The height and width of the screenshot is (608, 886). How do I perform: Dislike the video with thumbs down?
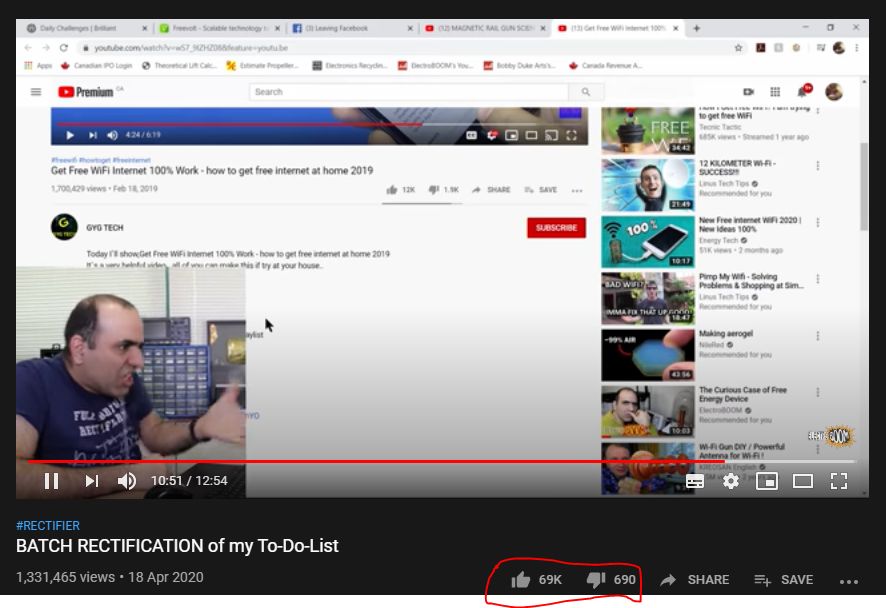click(x=596, y=580)
